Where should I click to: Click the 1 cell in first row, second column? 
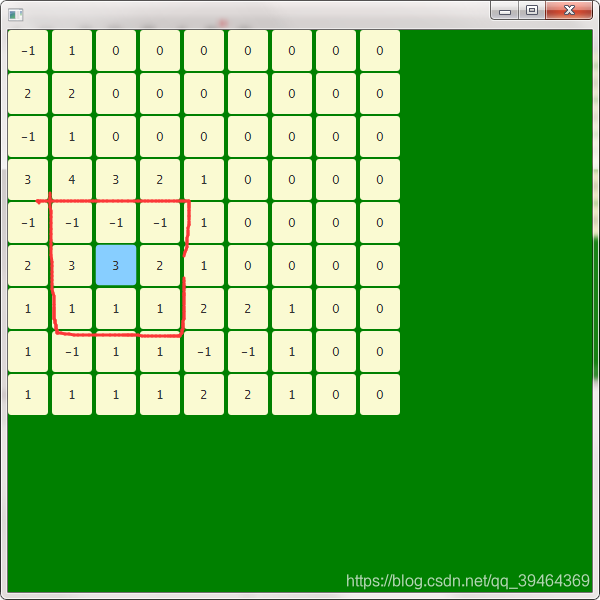pyautogui.click(x=72, y=51)
